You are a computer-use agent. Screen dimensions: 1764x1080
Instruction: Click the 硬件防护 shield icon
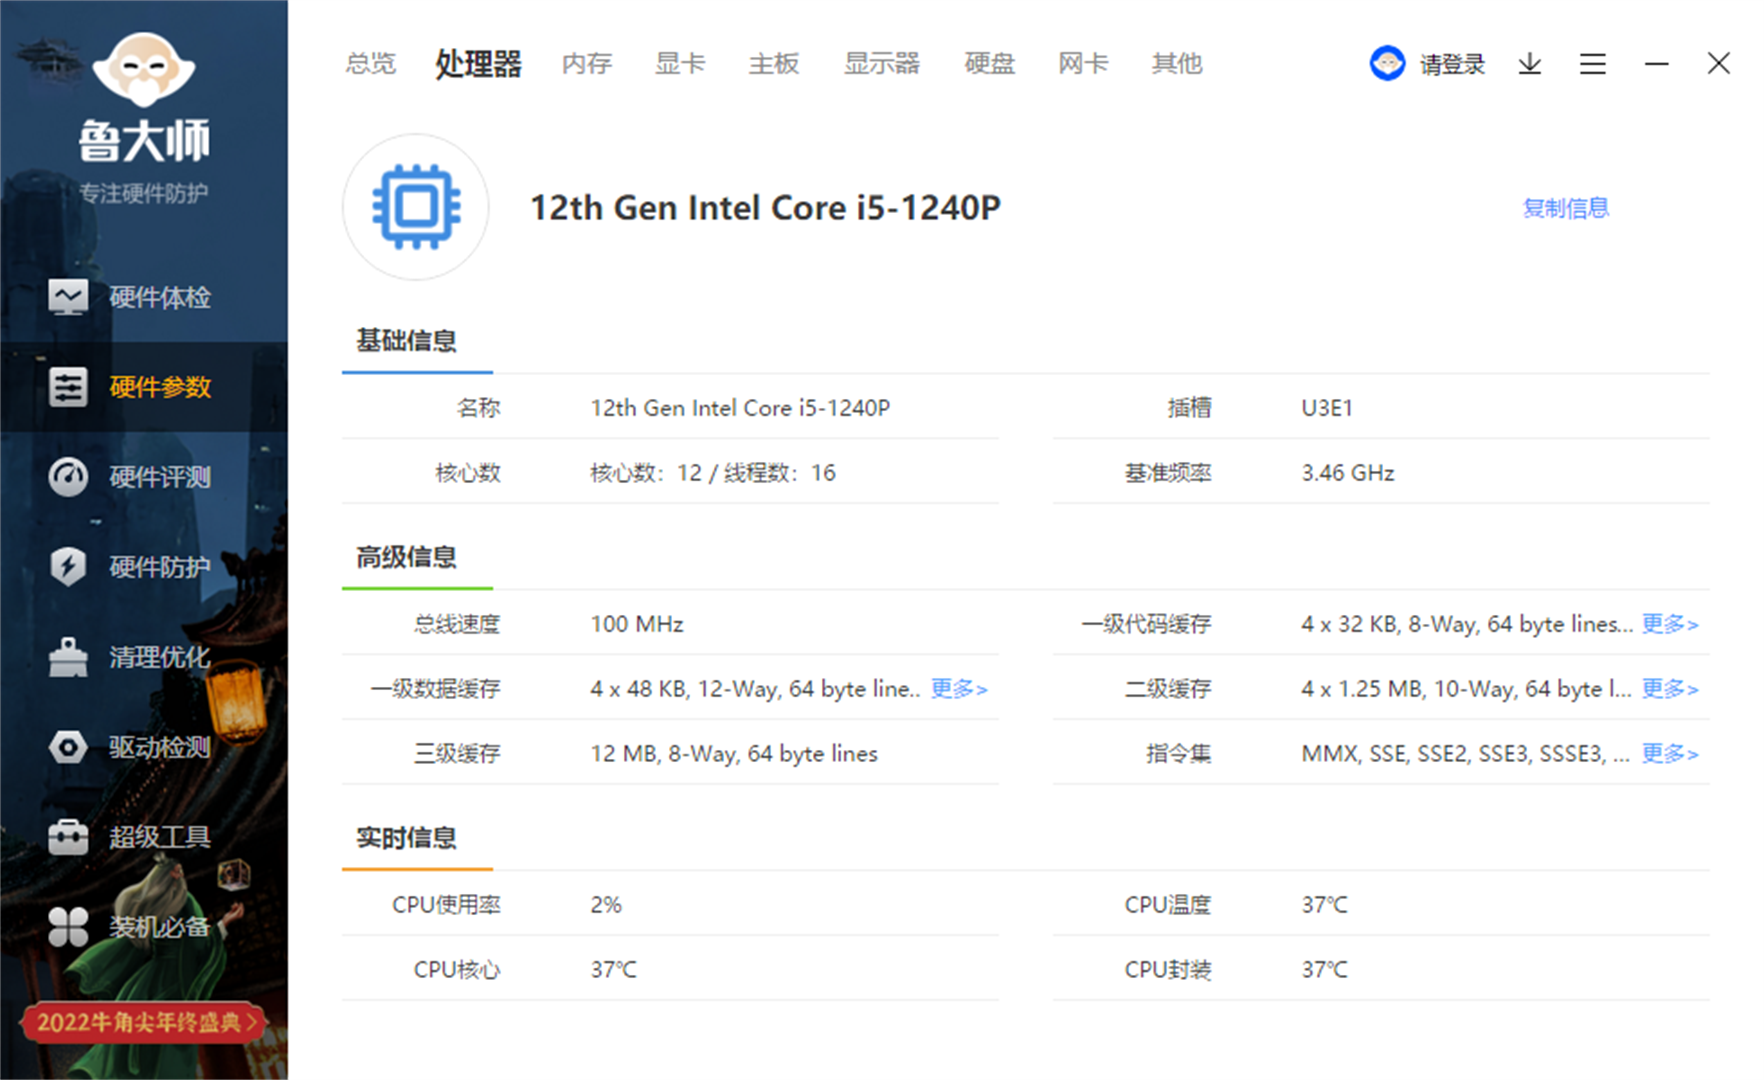[x=68, y=567]
